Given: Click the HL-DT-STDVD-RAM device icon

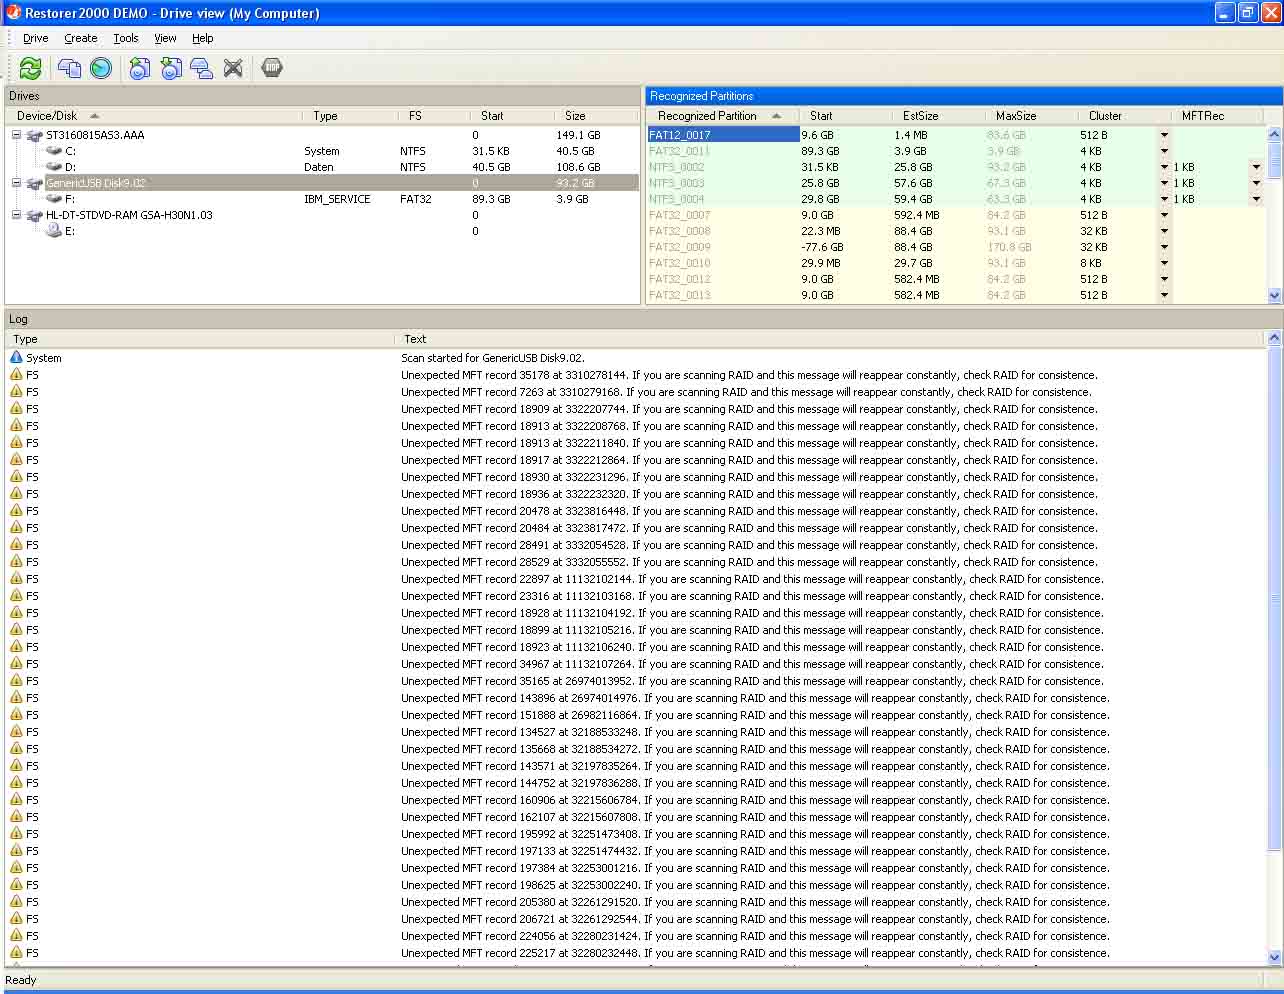Looking at the screenshot, I should tap(34, 215).
